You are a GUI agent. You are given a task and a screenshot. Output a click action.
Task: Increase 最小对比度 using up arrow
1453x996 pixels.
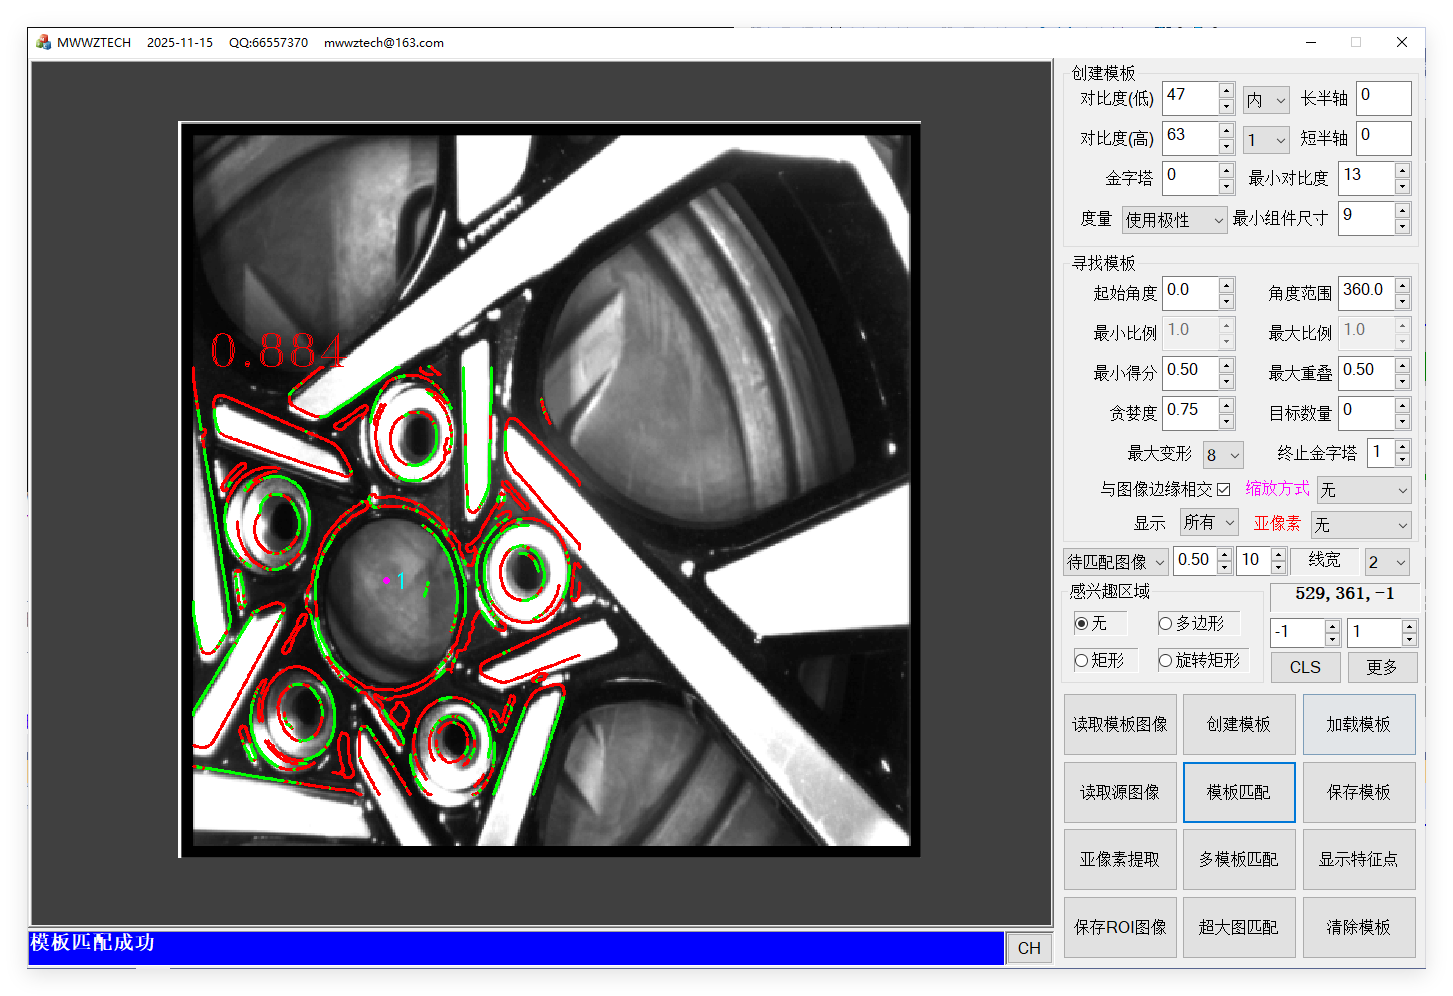[x=1402, y=171]
